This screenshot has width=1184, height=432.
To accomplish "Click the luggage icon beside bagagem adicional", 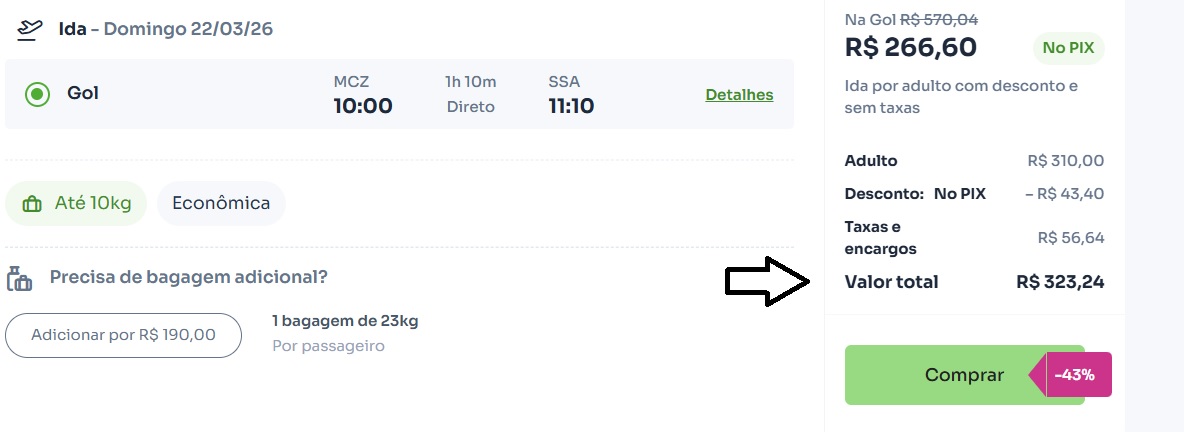I will tap(20, 278).
